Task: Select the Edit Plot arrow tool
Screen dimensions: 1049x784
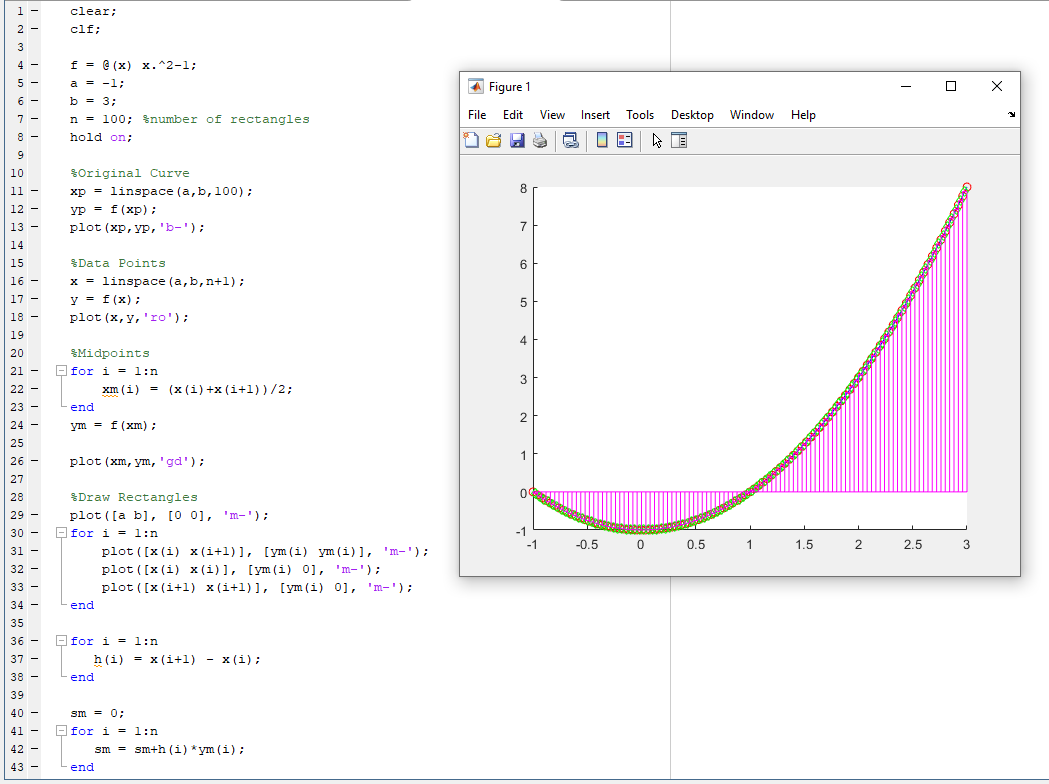Action: (x=657, y=140)
